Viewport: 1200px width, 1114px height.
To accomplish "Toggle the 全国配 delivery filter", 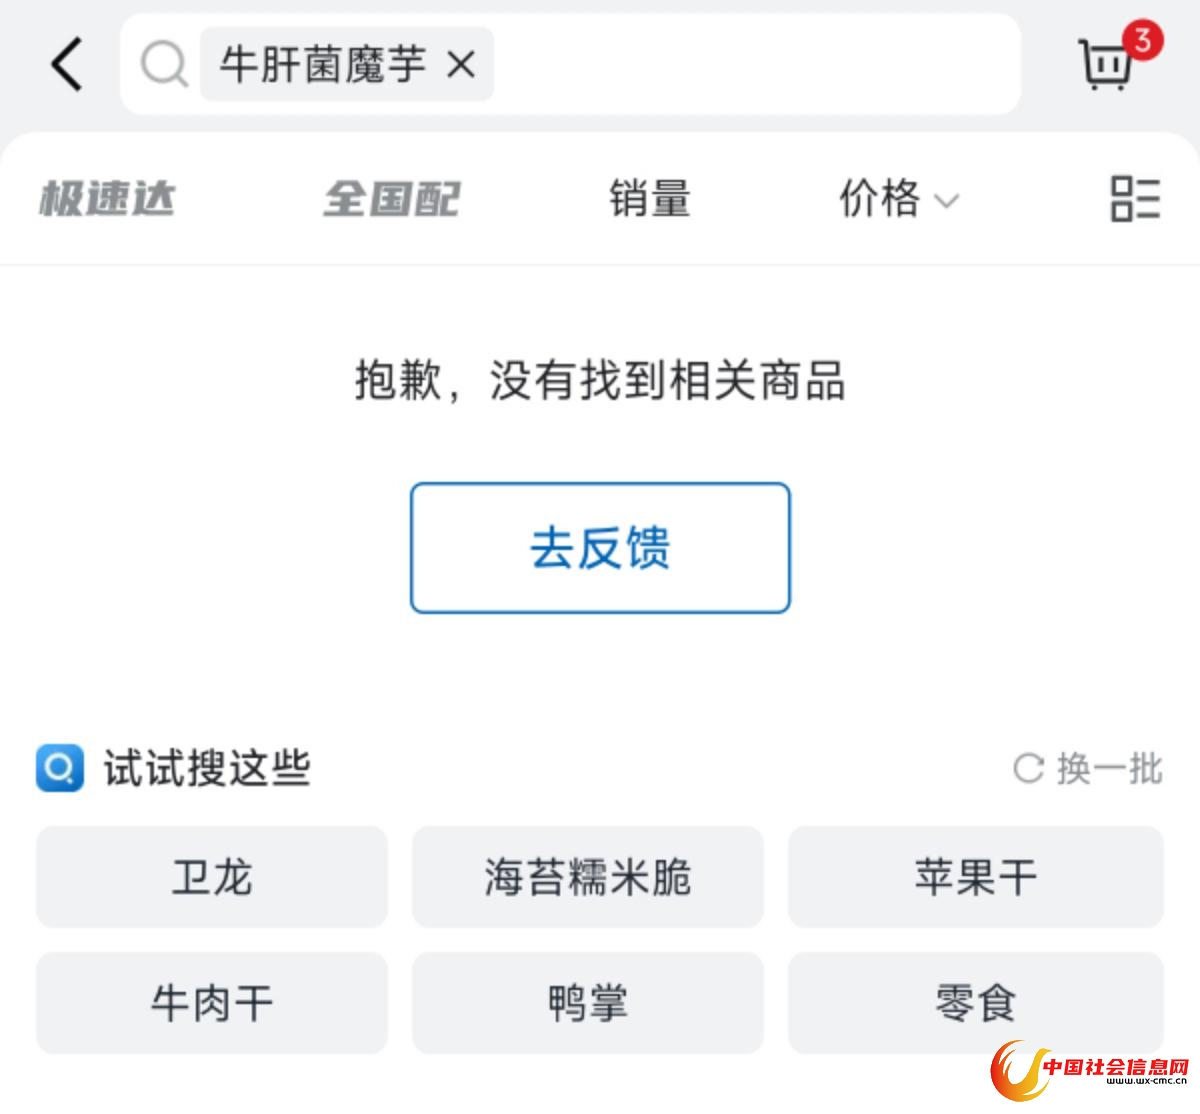I will click(x=392, y=198).
